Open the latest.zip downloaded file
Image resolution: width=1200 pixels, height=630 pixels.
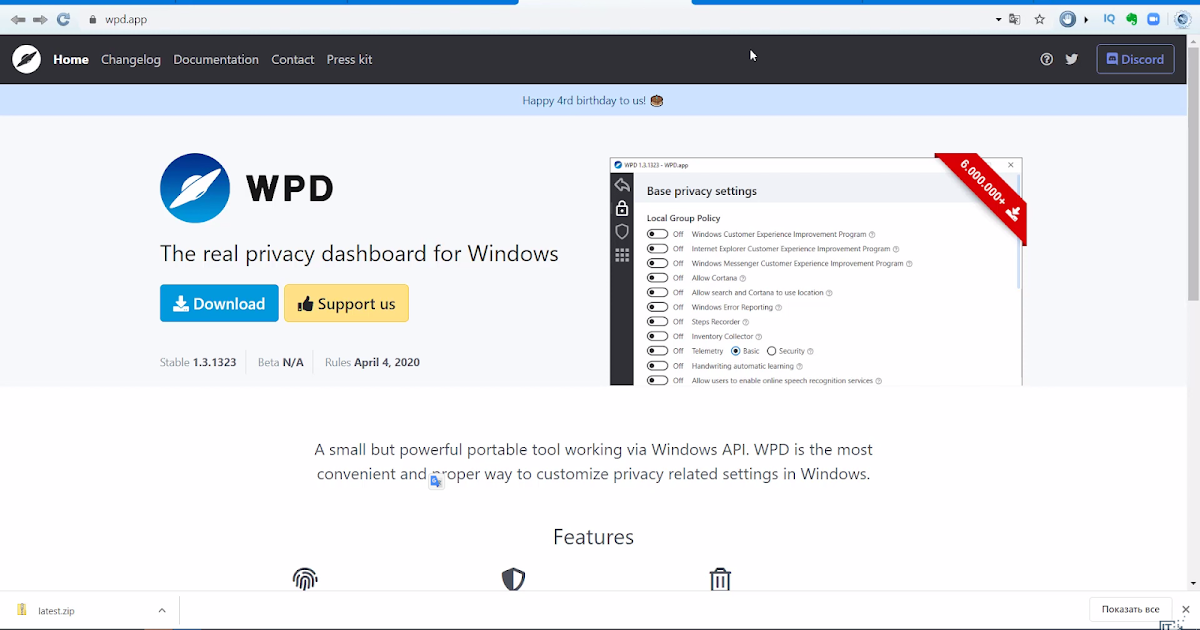[x=56, y=610]
